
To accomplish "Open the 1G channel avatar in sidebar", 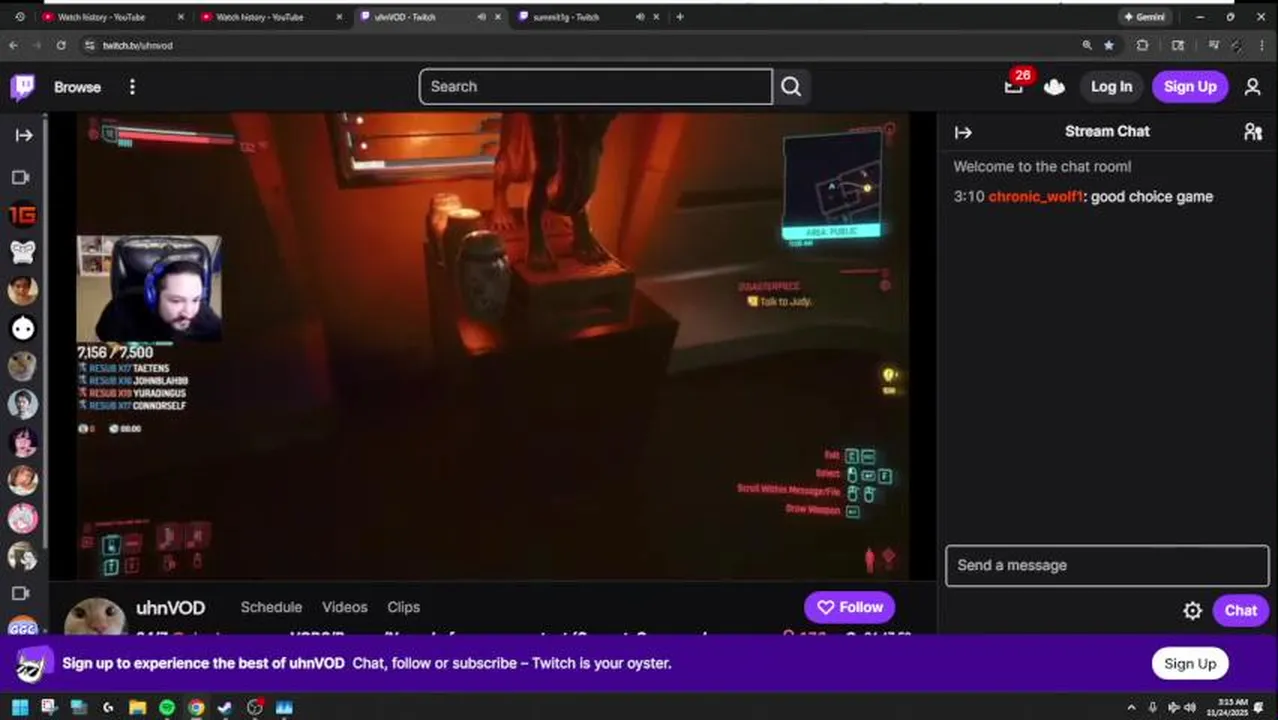I will tap(23, 214).
